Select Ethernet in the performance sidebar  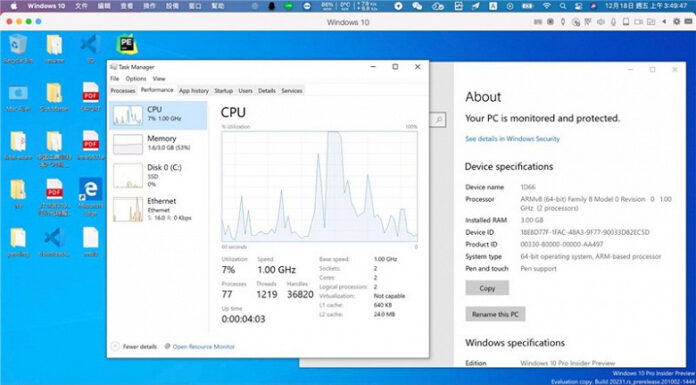coord(158,209)
